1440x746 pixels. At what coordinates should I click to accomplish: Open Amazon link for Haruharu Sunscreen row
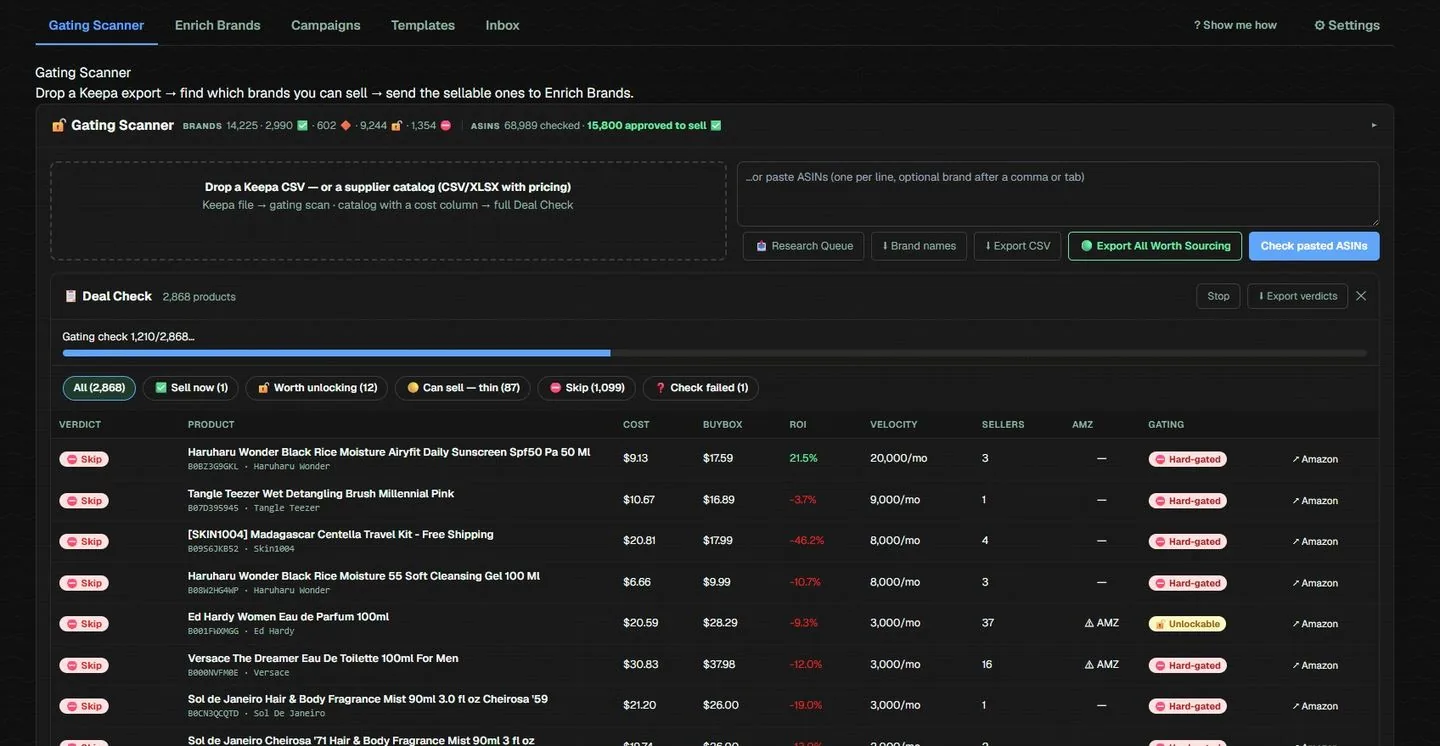(1315, 459)
